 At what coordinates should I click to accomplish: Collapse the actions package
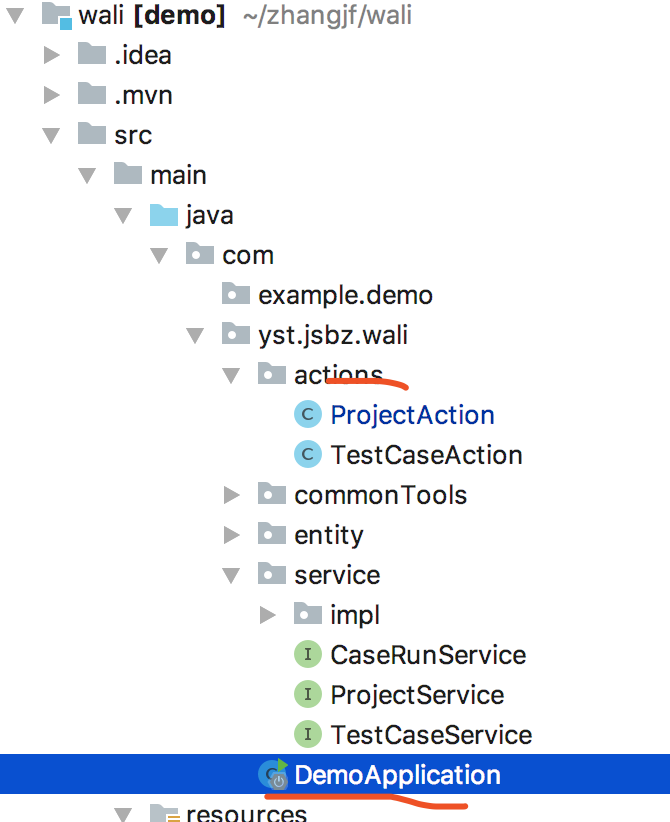click(232, 375)
